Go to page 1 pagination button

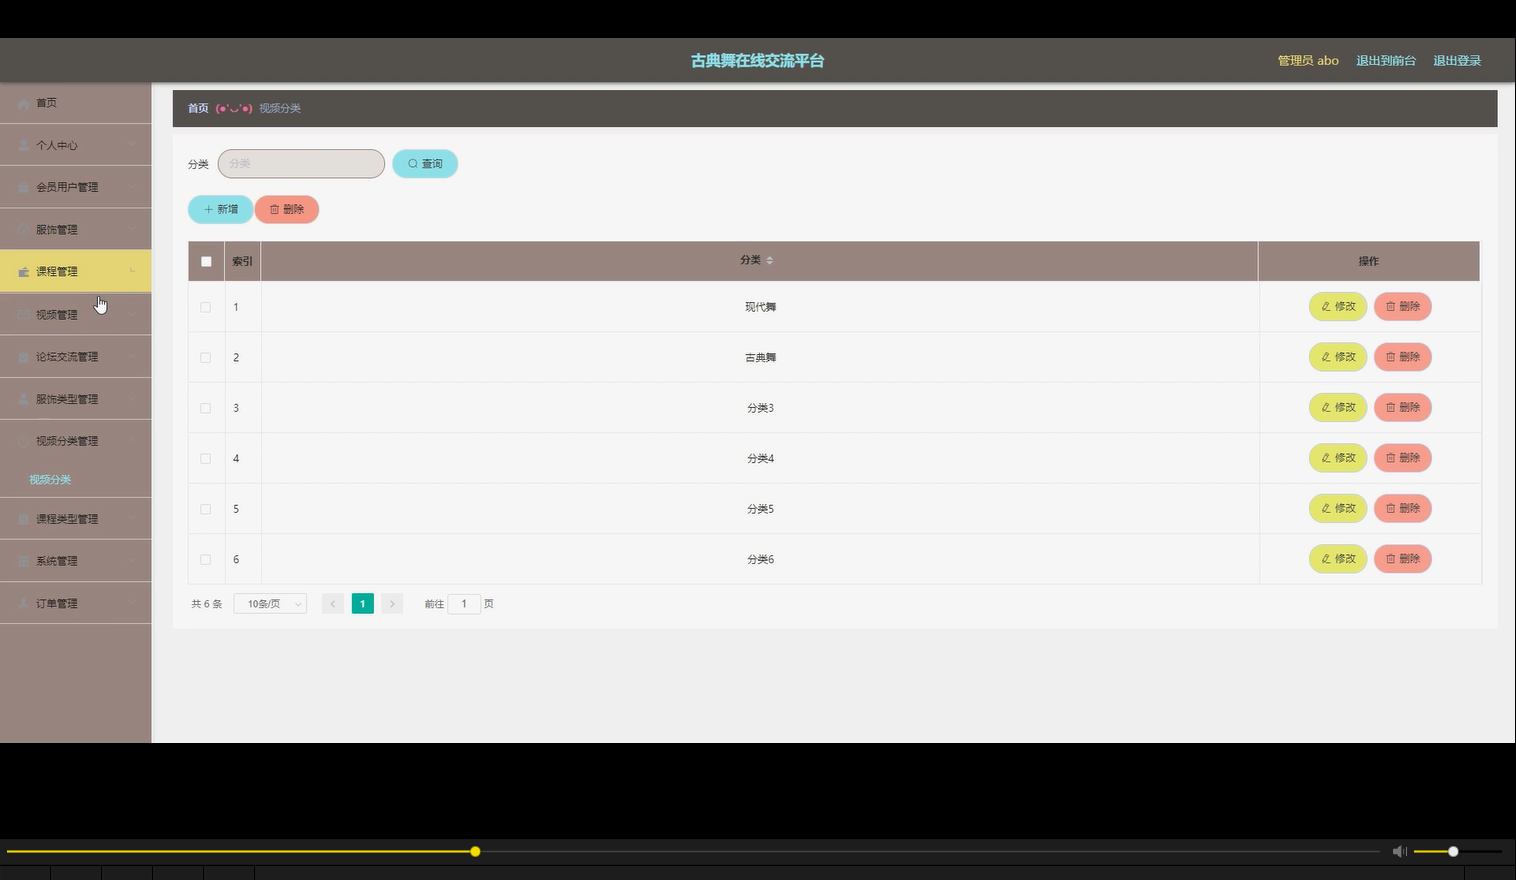363,604
